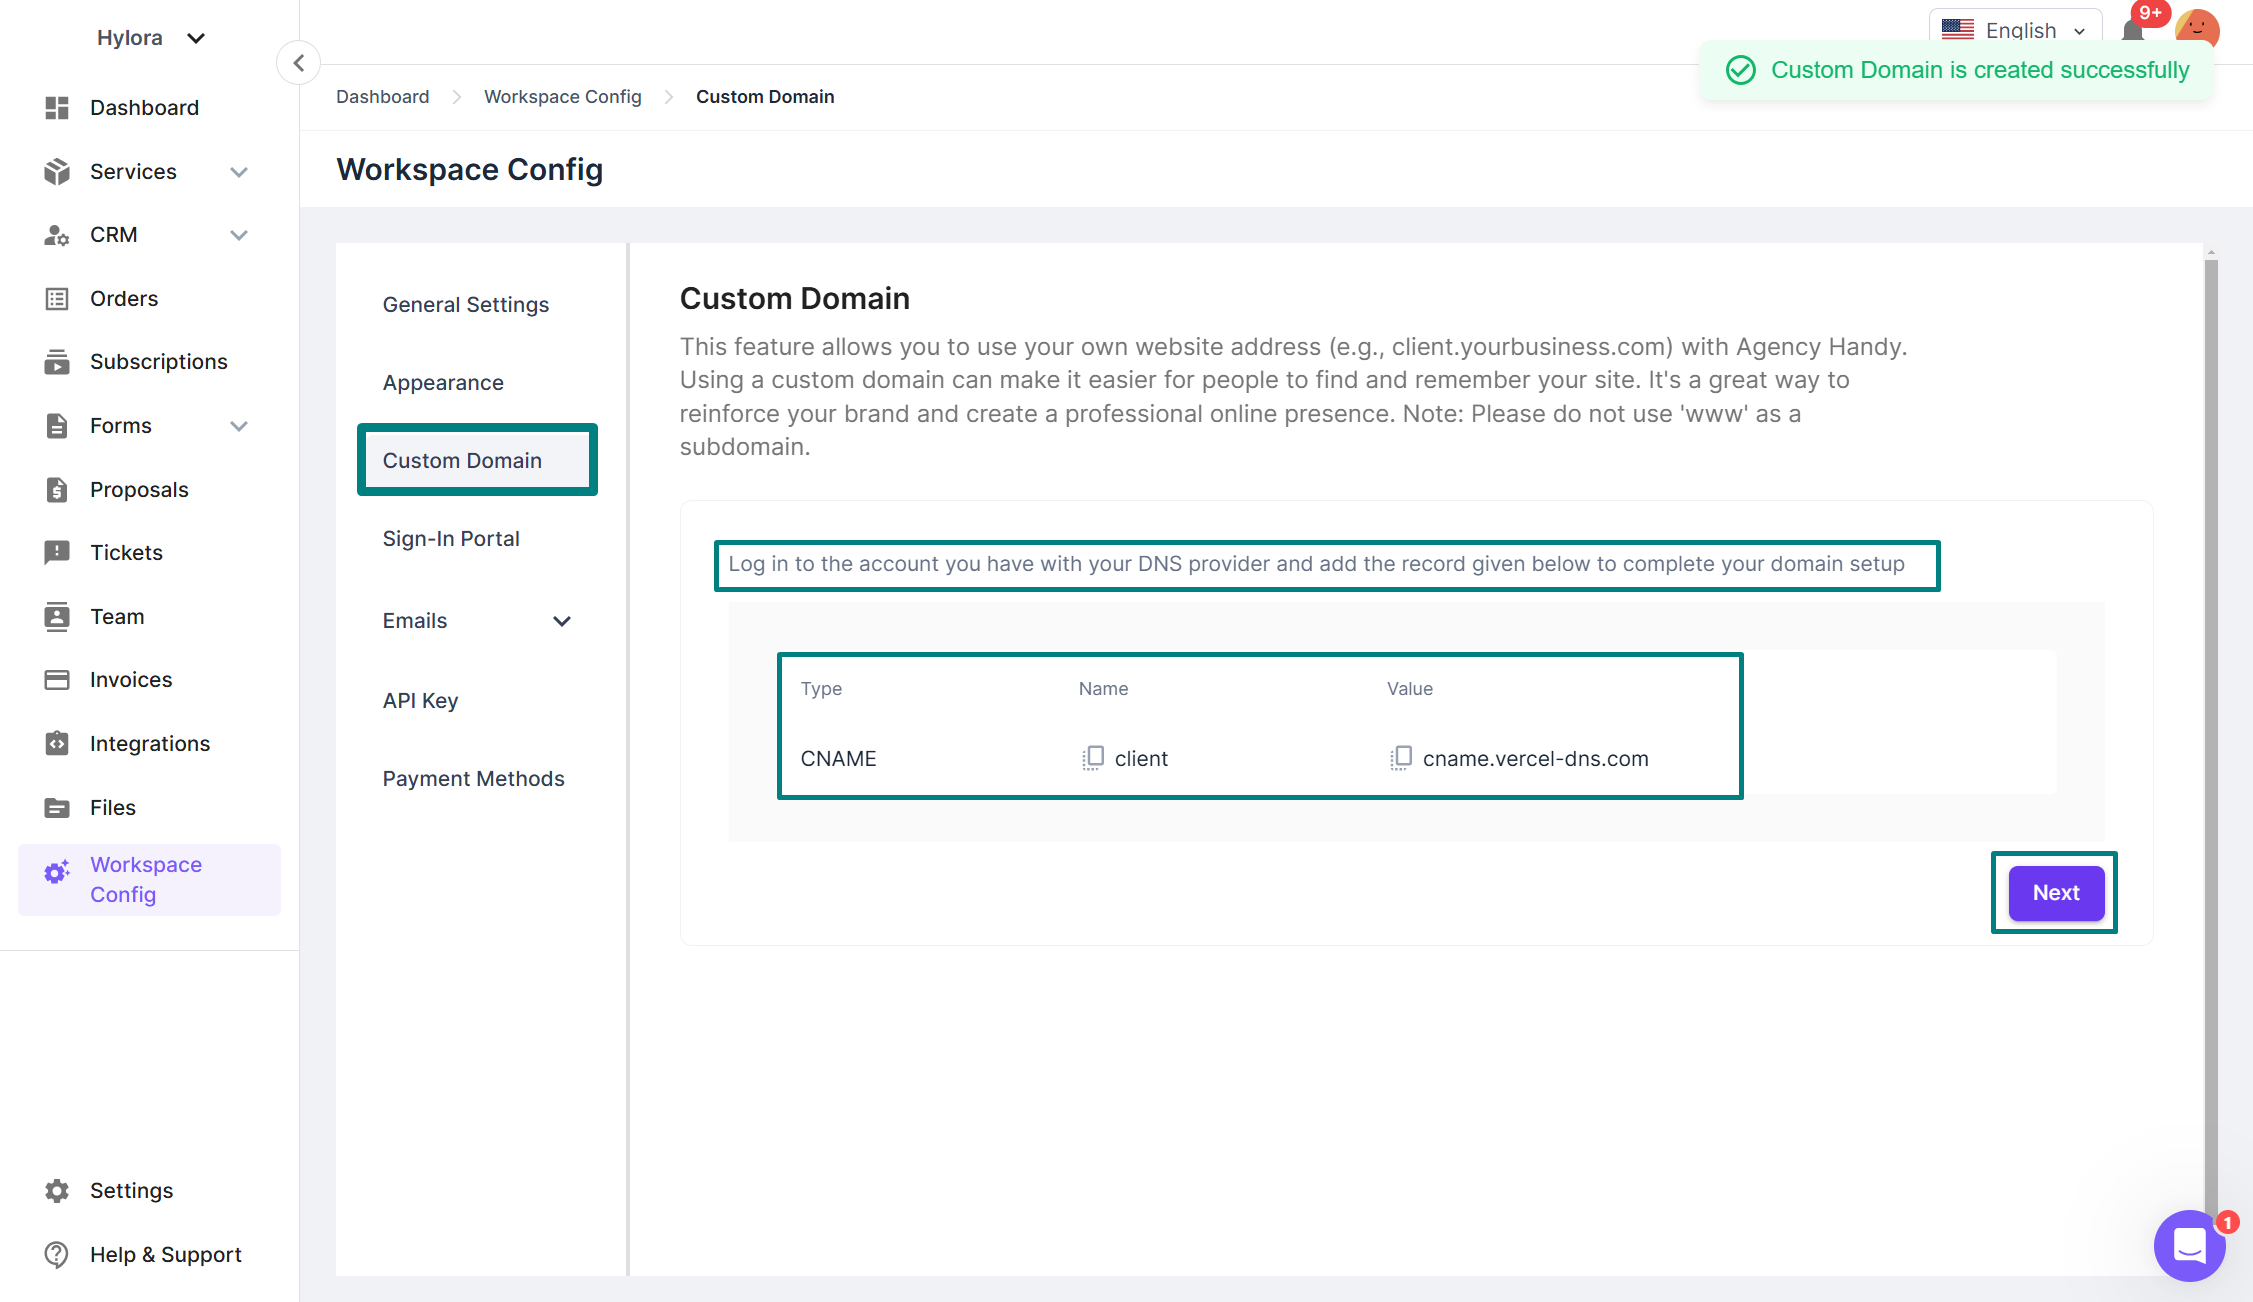Go to Integrations in sidebar
This screenshot has width=2253, height=1302.
(x=150, y=744)
